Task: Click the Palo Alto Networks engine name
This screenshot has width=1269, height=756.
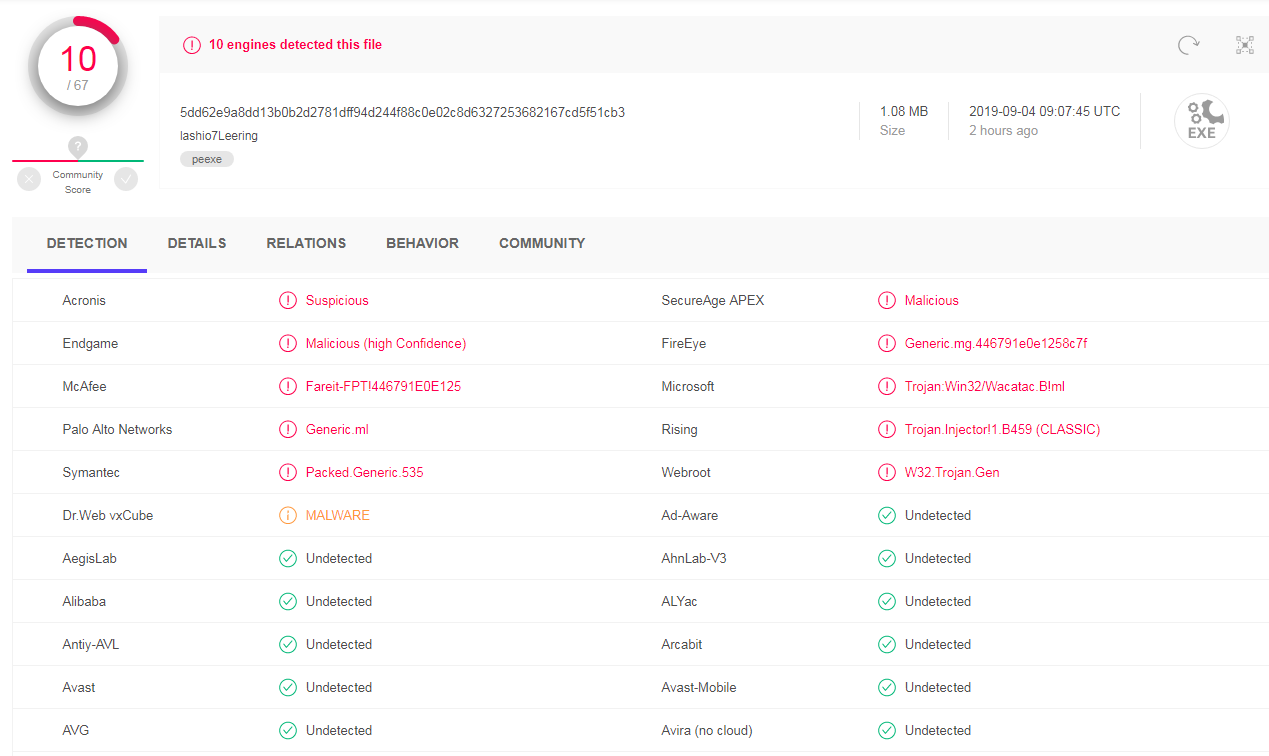Action: tap(117, 429)
